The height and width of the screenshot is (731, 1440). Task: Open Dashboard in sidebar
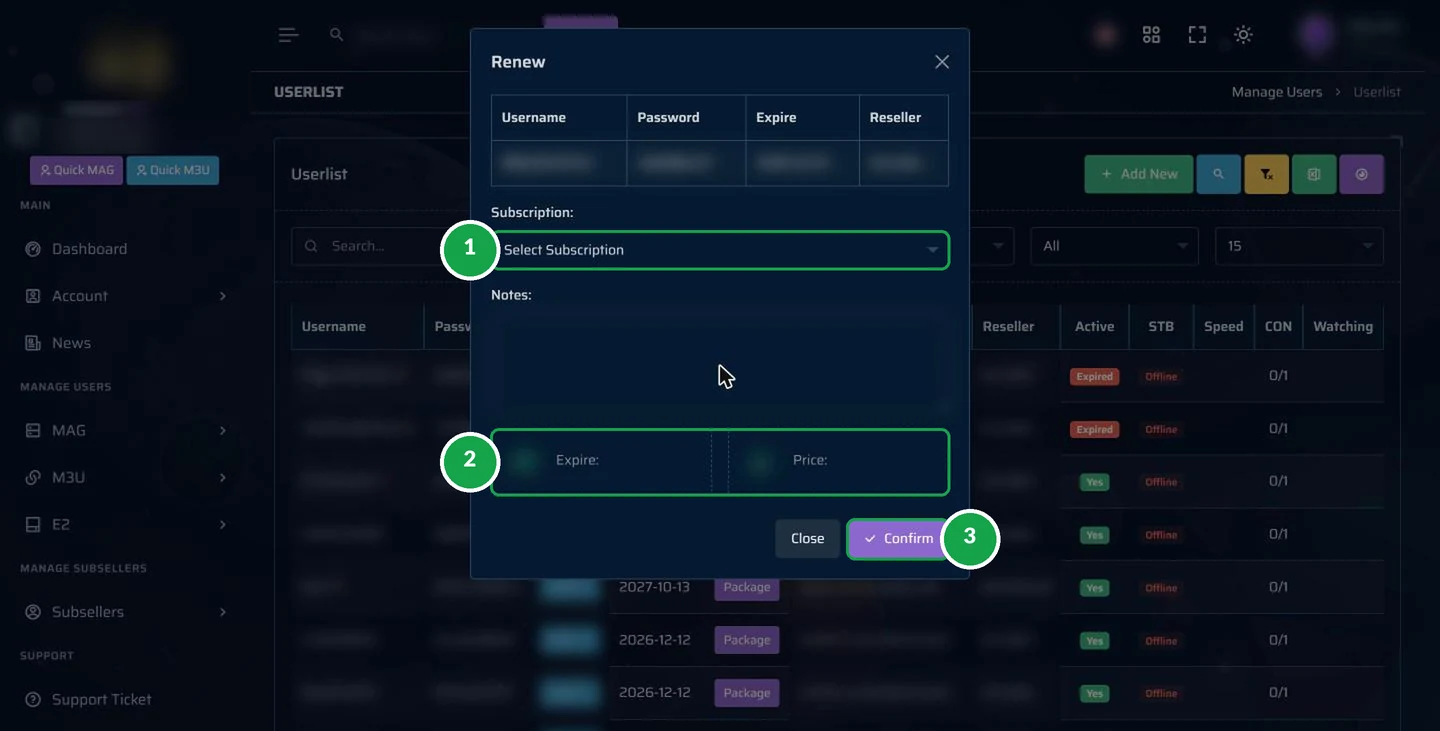click(x=89, y=249)
